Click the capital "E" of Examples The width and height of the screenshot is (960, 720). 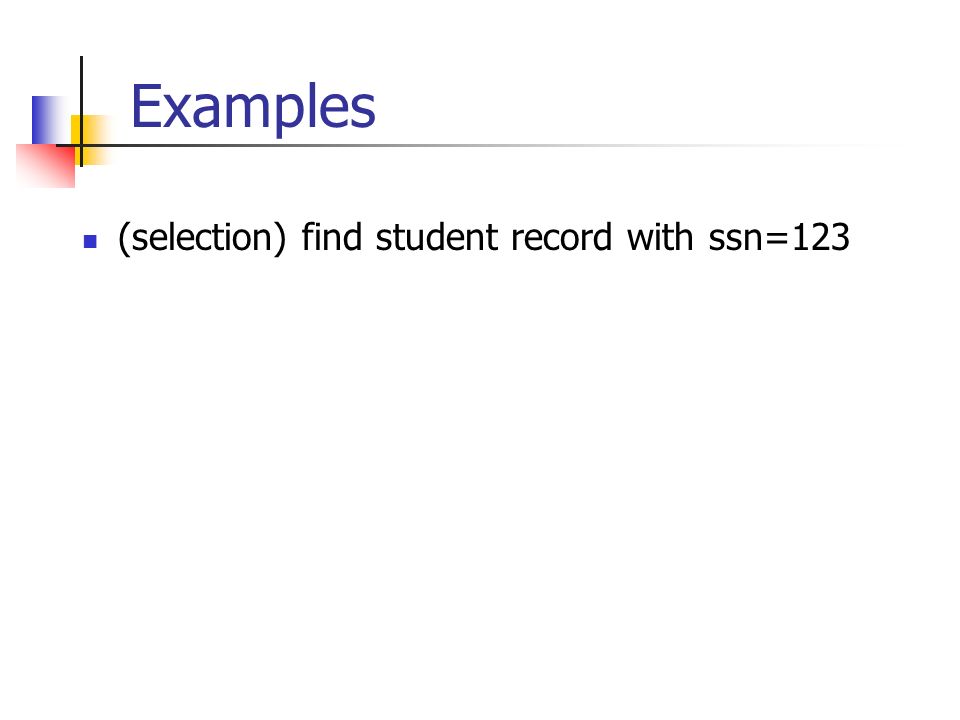tap(146, 107)
